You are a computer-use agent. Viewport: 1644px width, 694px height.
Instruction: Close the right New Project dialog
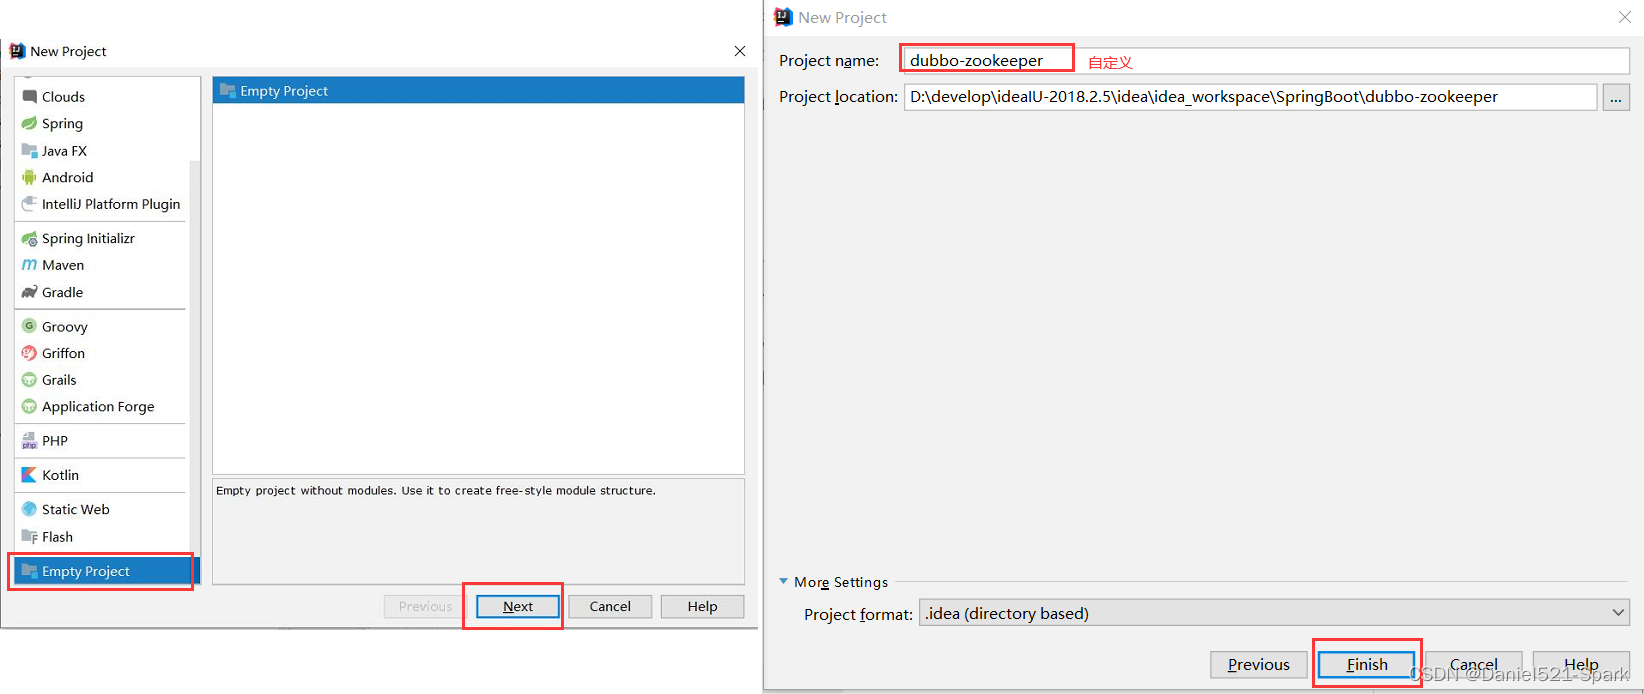pyautogui.click(x=1625, y=17)
